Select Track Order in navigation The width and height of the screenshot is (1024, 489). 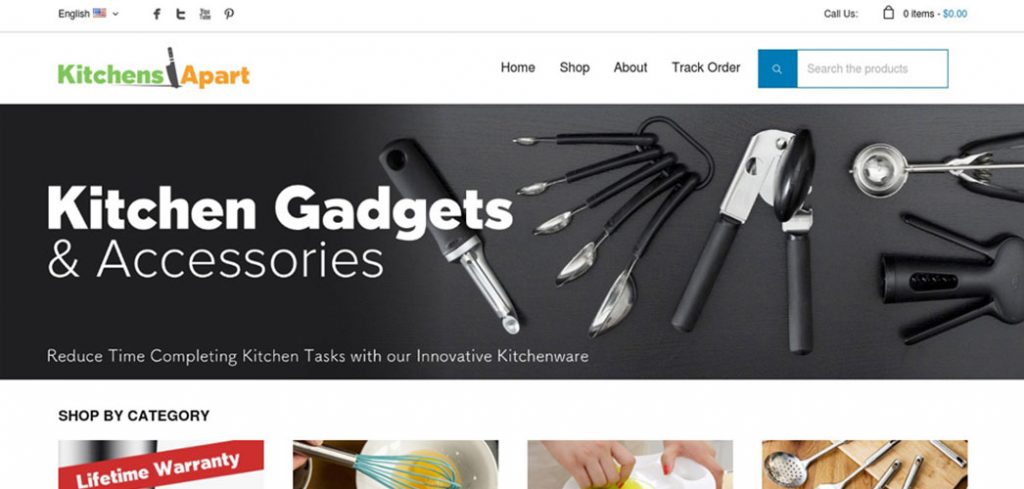click(706, 68)
